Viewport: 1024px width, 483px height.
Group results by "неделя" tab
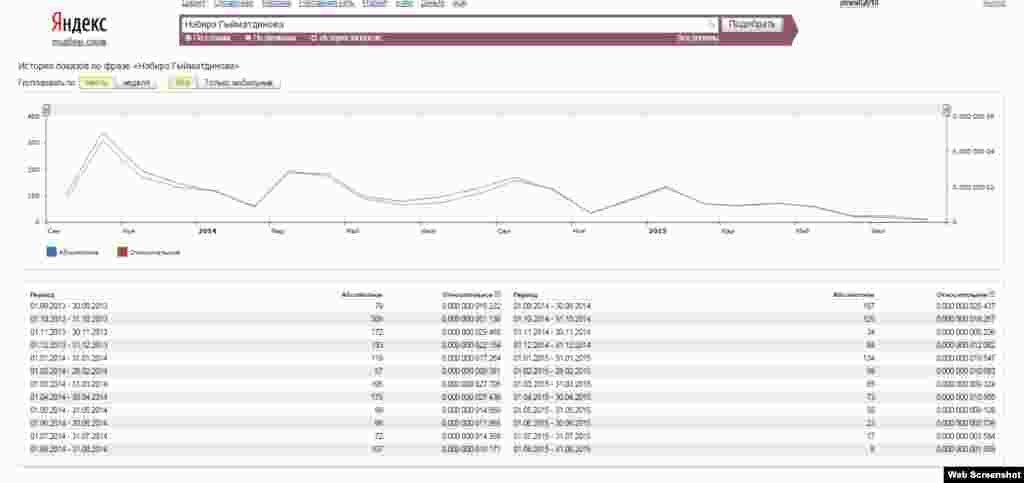point(137,83)
